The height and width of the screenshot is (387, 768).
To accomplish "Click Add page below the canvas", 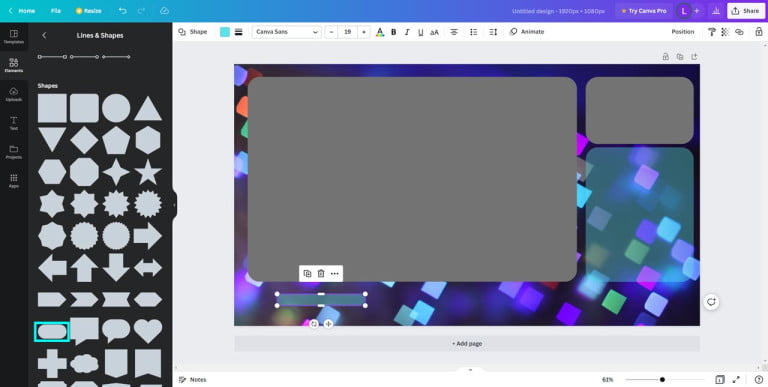I will pyautogui.click(x=467, y=343).
